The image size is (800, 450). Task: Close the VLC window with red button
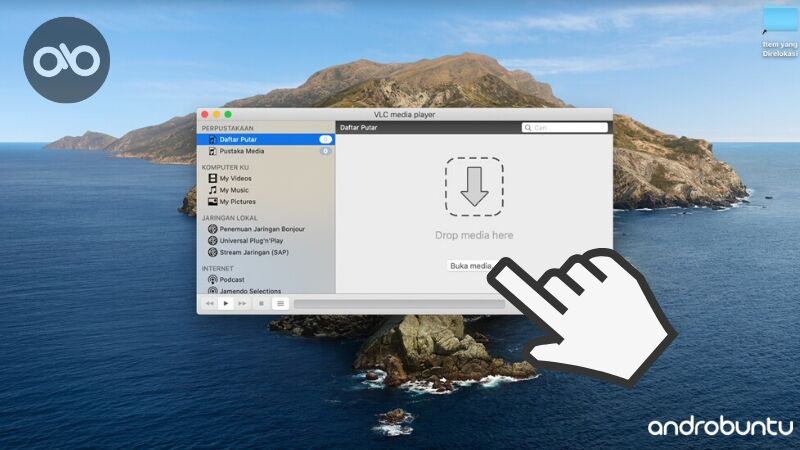[205, 115]
